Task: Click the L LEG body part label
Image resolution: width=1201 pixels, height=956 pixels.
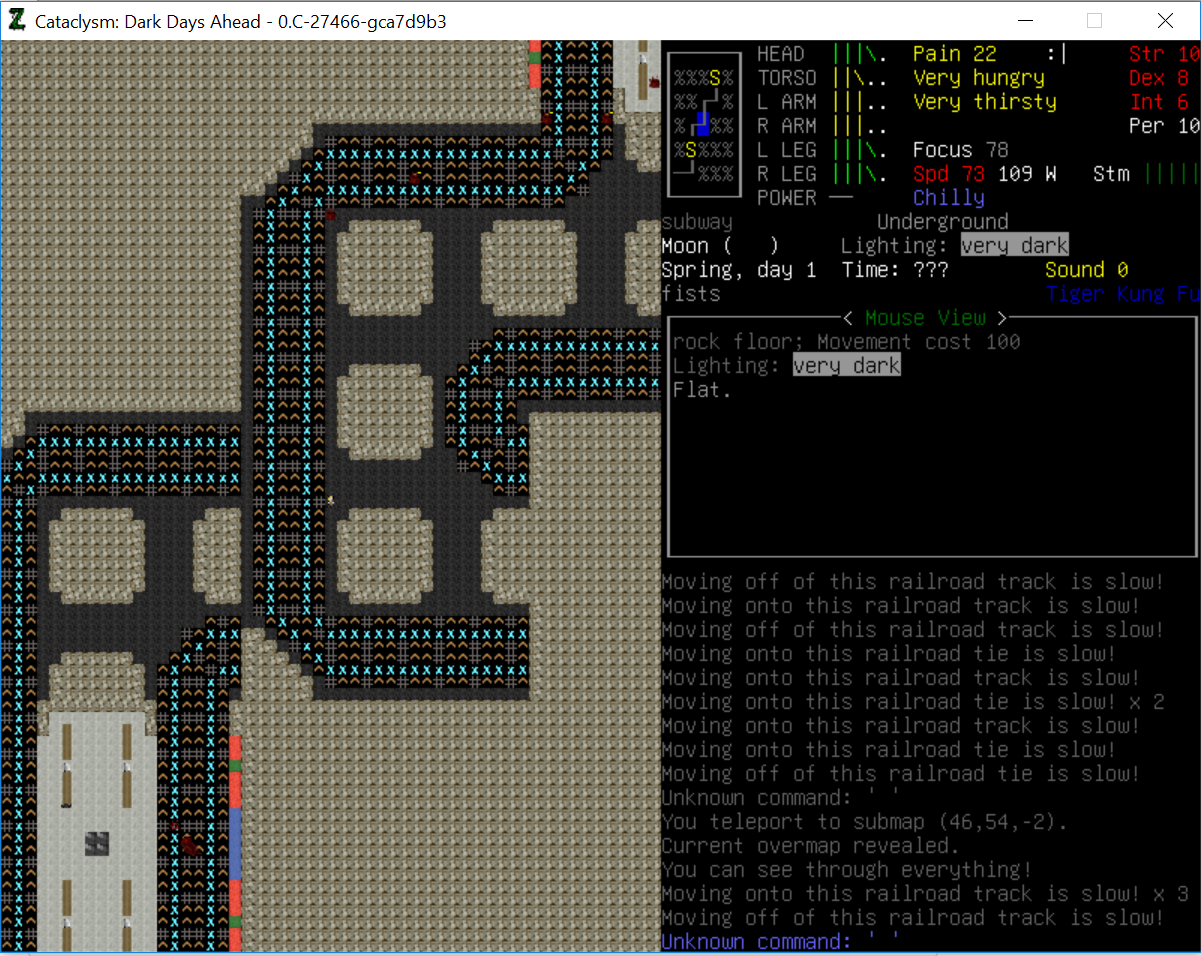Action: [x=787, y=150]
